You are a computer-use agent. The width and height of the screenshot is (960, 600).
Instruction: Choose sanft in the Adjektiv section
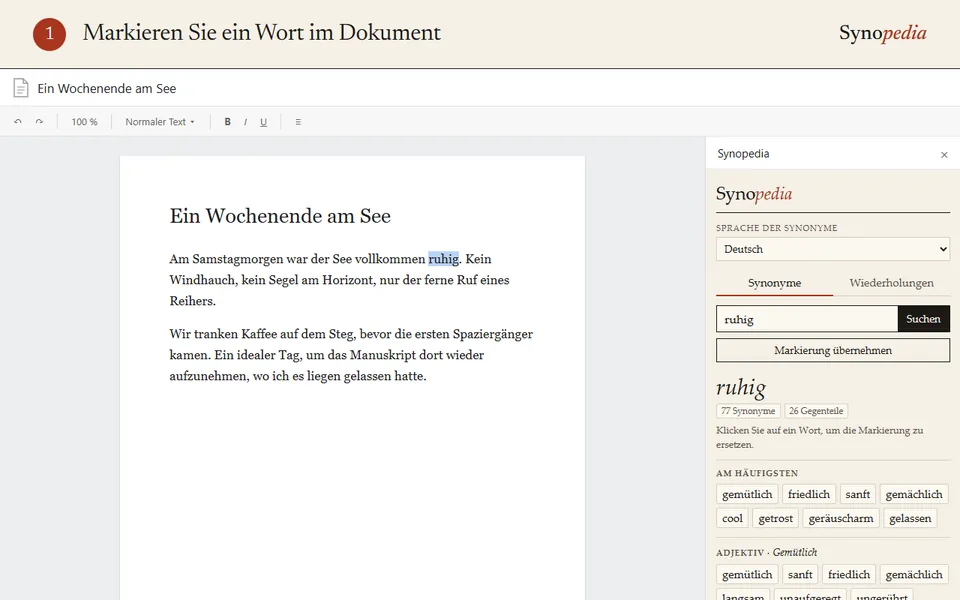pyautogui.click(x=800, y=574)
